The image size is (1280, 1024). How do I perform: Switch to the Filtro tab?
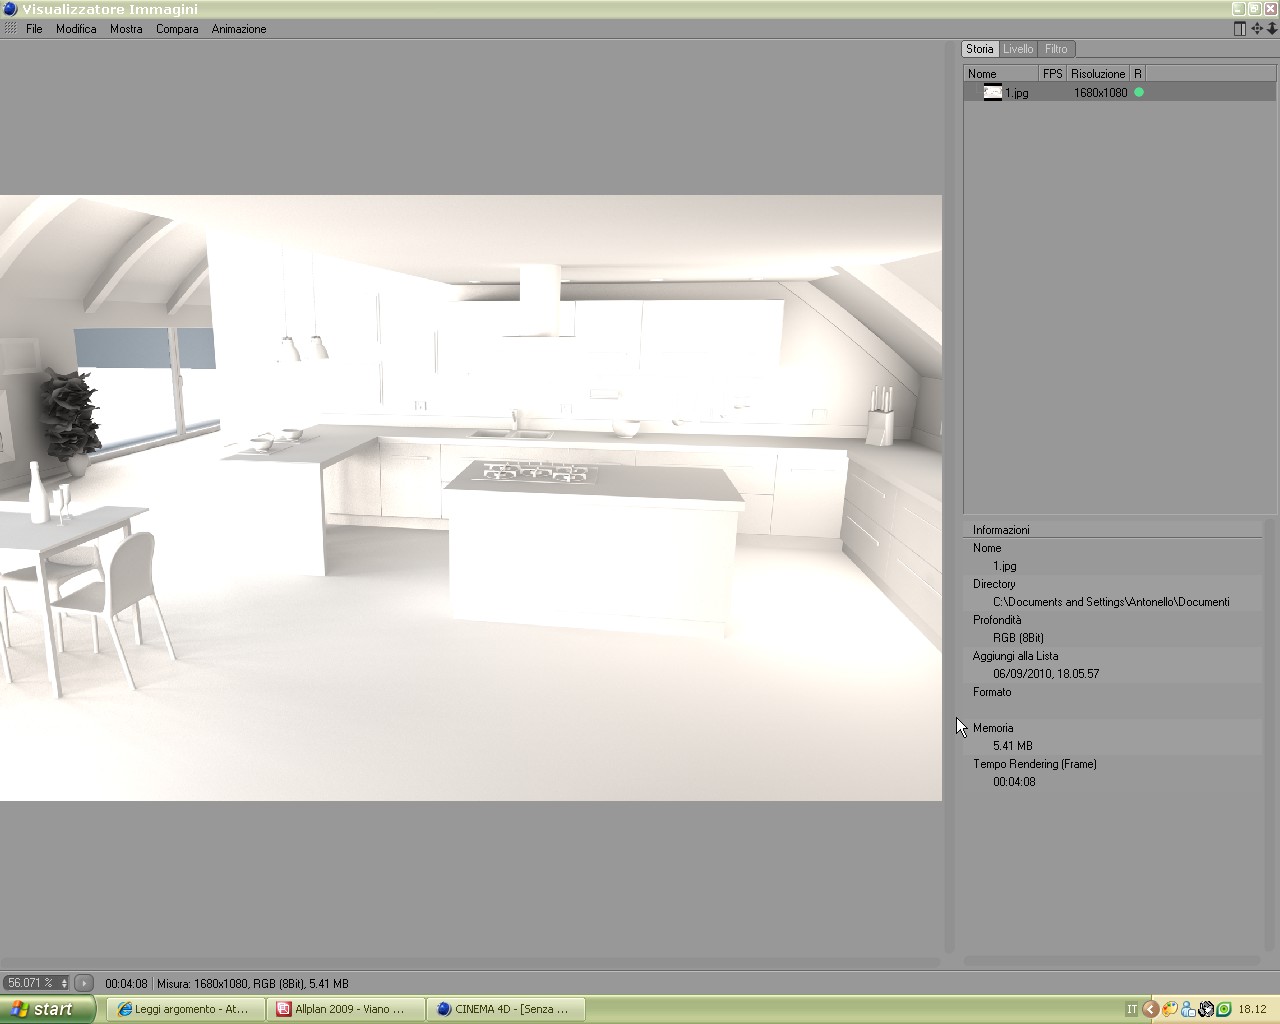pos(1056,49)
